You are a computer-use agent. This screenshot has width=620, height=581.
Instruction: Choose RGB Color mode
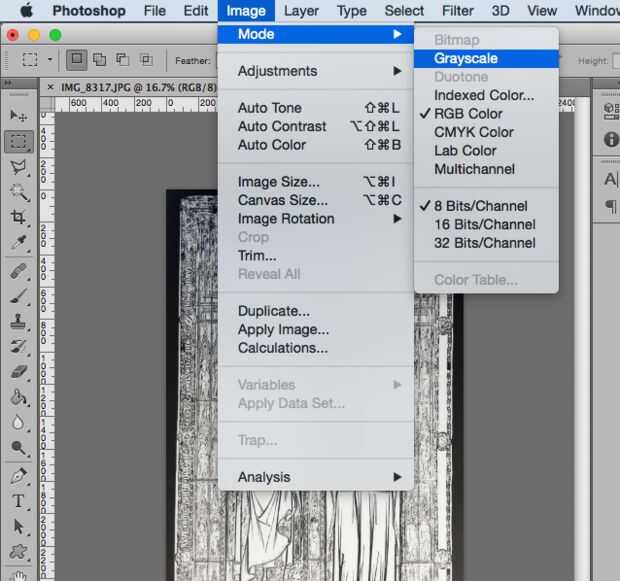click(486, 114)
